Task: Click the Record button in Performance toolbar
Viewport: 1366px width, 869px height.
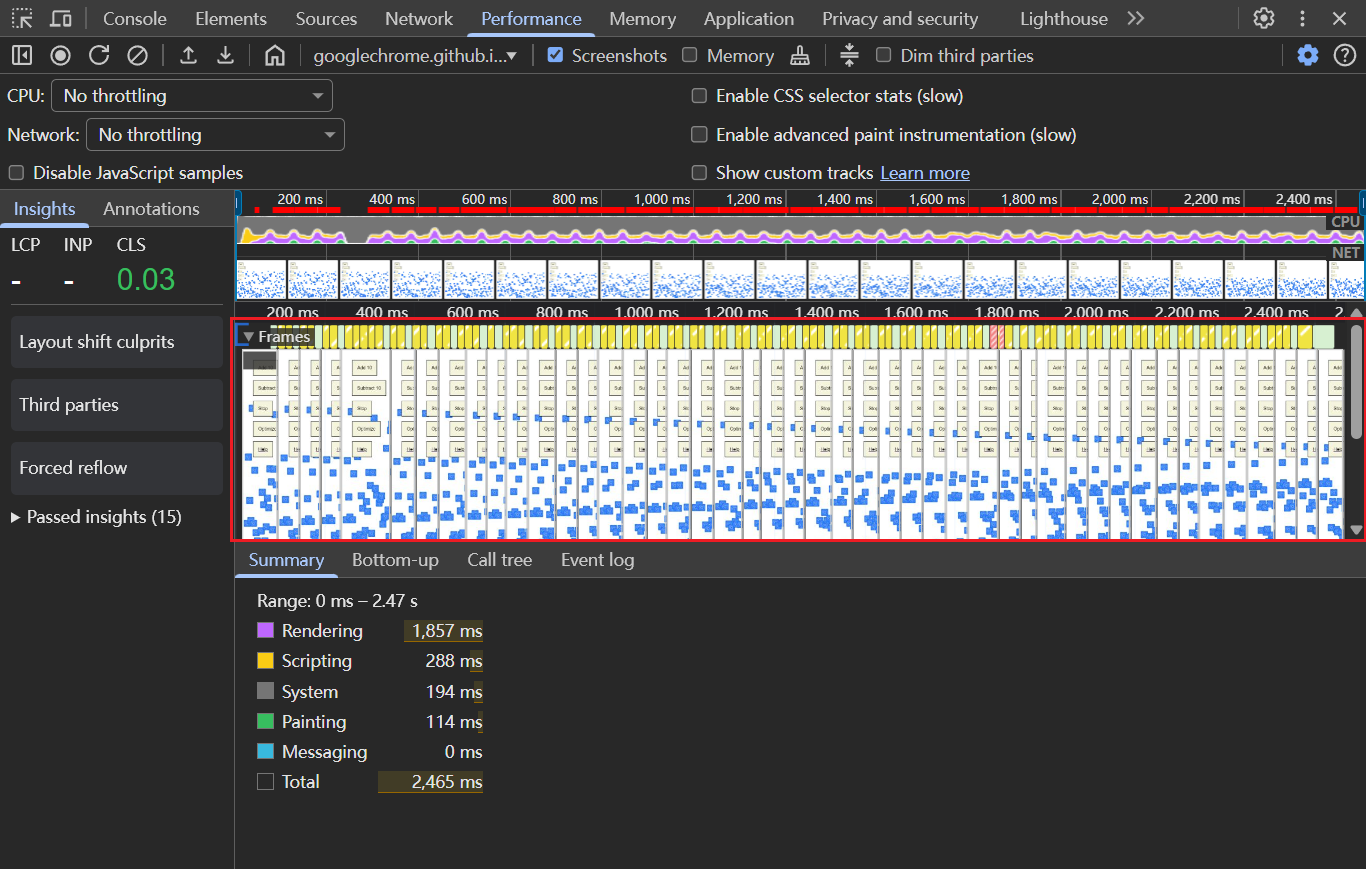Action: [61, 56]
